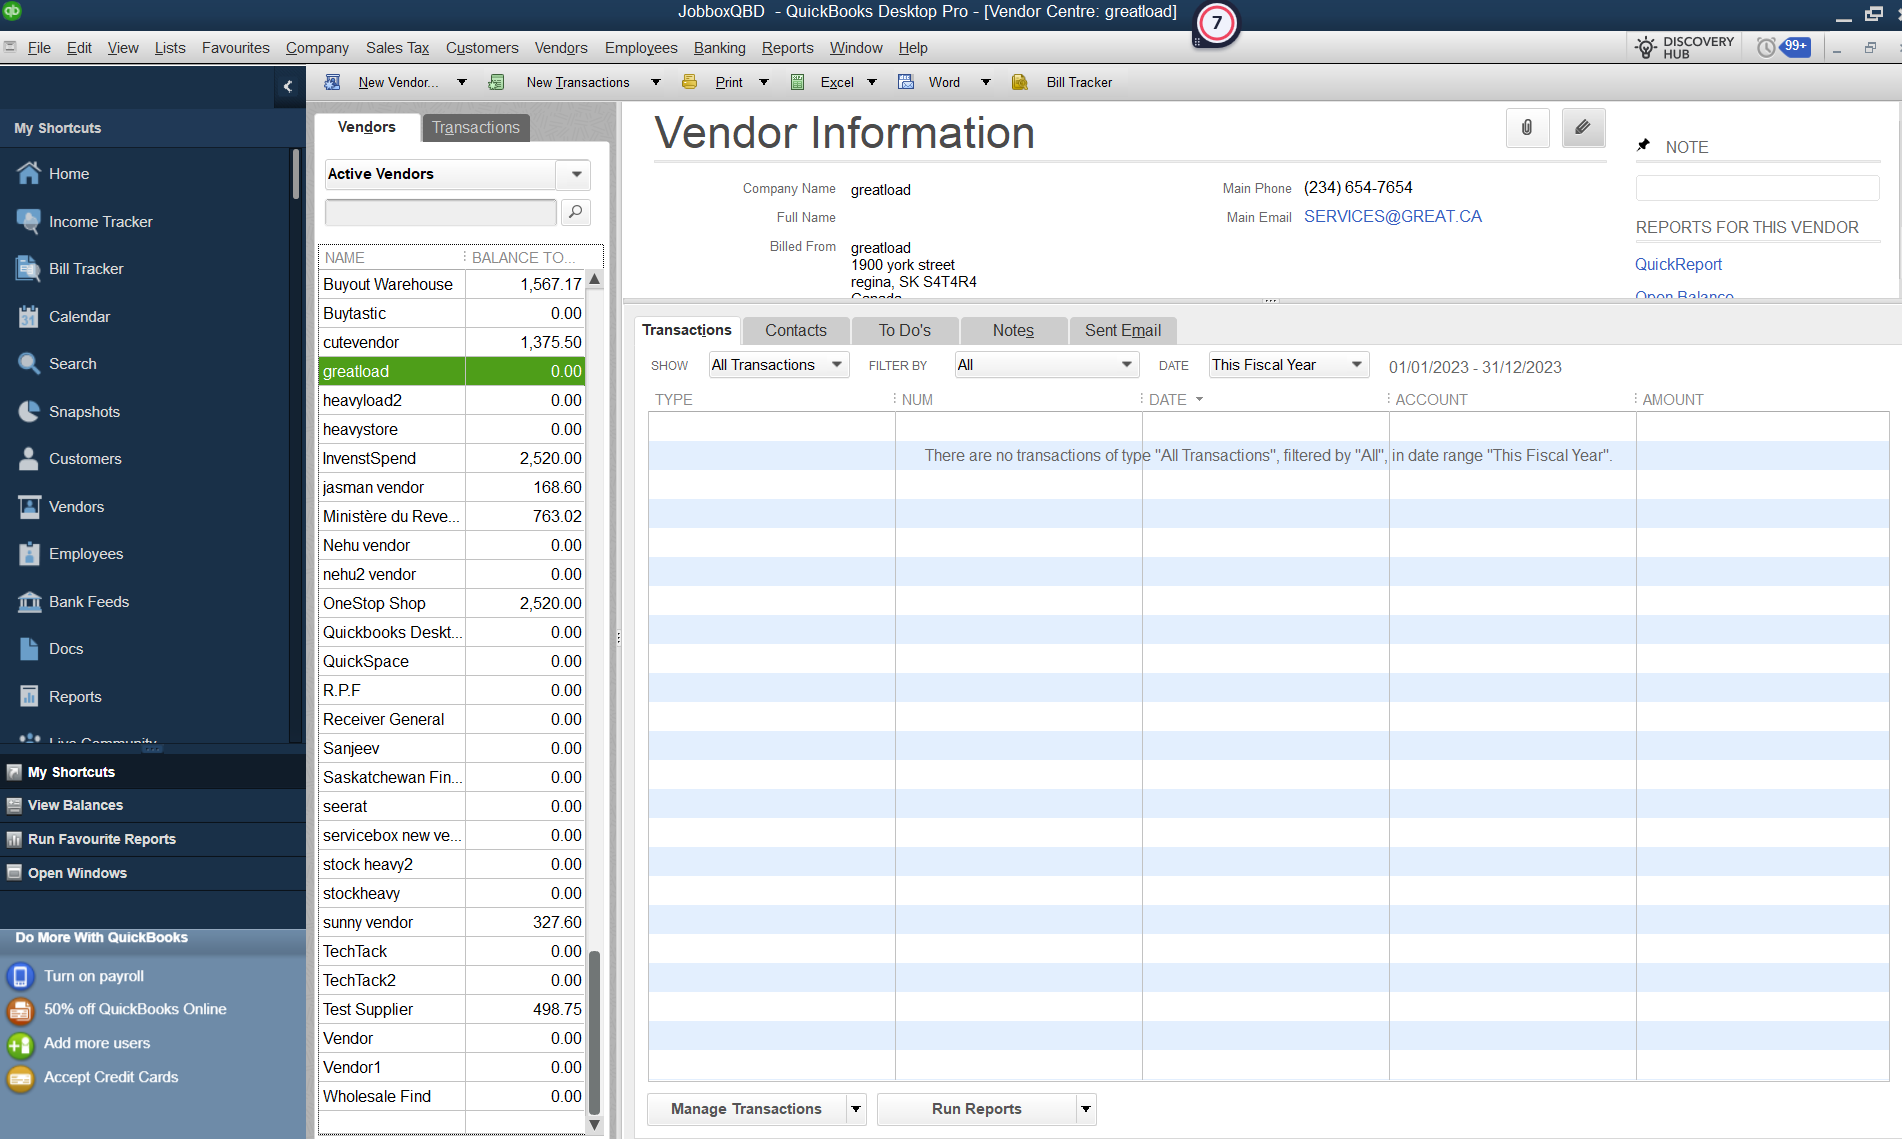Open the Sales Tax menu

[397, 47]
